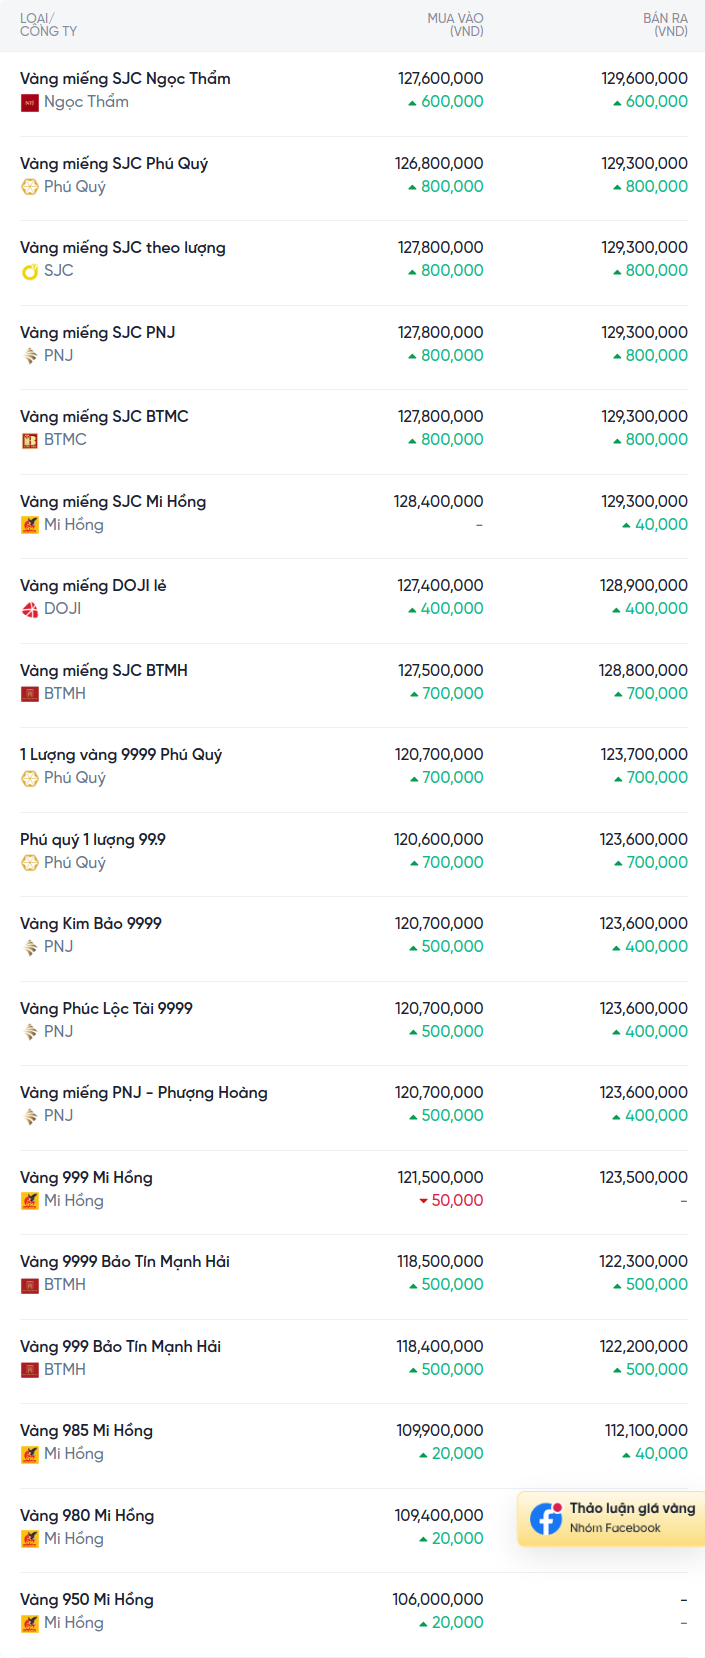The height and width of the screenshot is (1658, 705).
Task: Select Vàng miếng DOJI lẻ entry
Action: coord(93,586)
